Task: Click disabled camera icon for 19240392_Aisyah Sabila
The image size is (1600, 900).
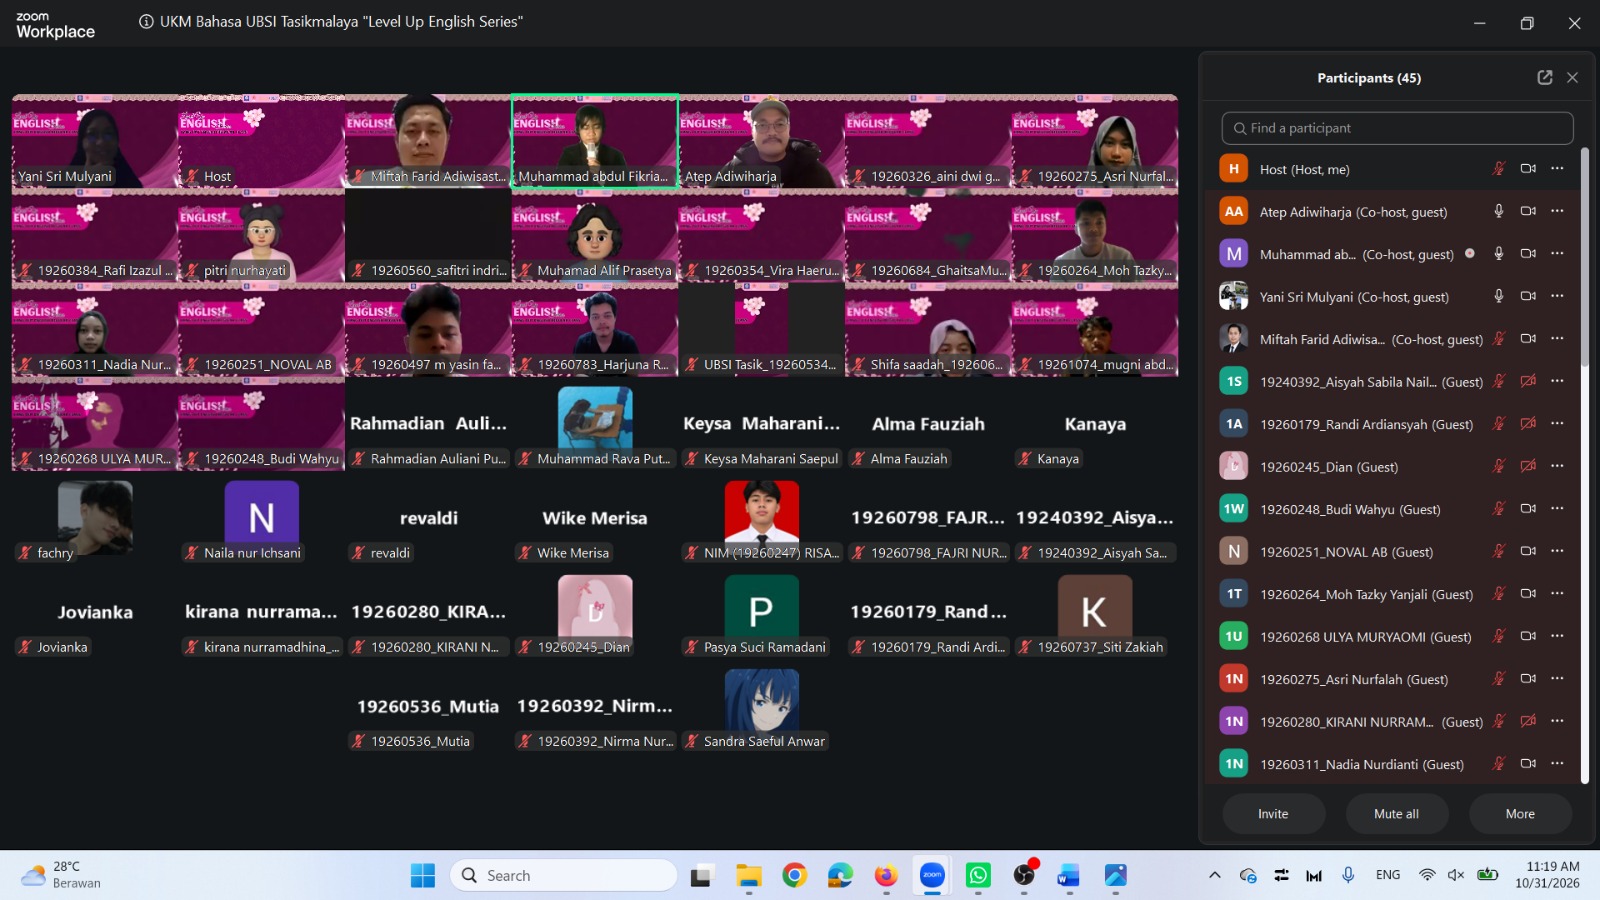Action: pos(1528,381)
